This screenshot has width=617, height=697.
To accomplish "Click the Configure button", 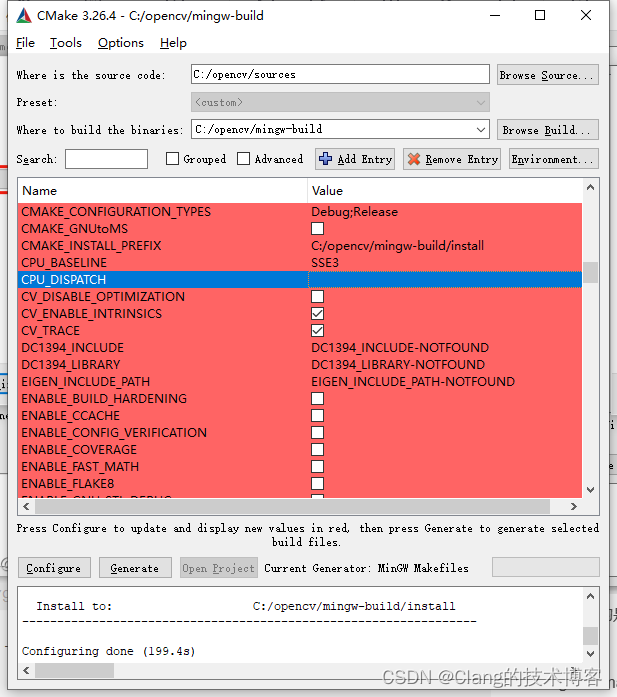I will tap(54, 568).
